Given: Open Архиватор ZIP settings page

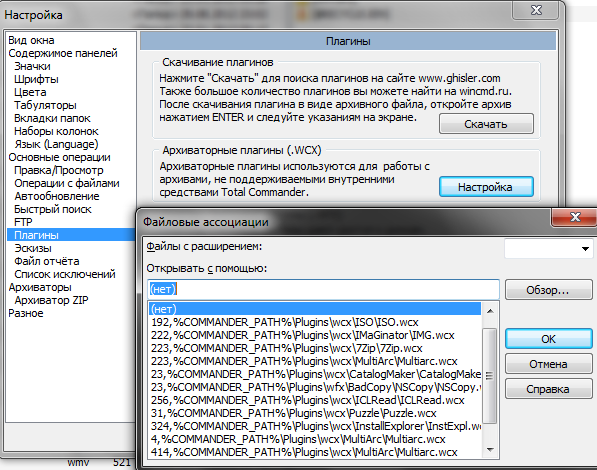Looking at the screenshot, I should (x=51, y=300).
